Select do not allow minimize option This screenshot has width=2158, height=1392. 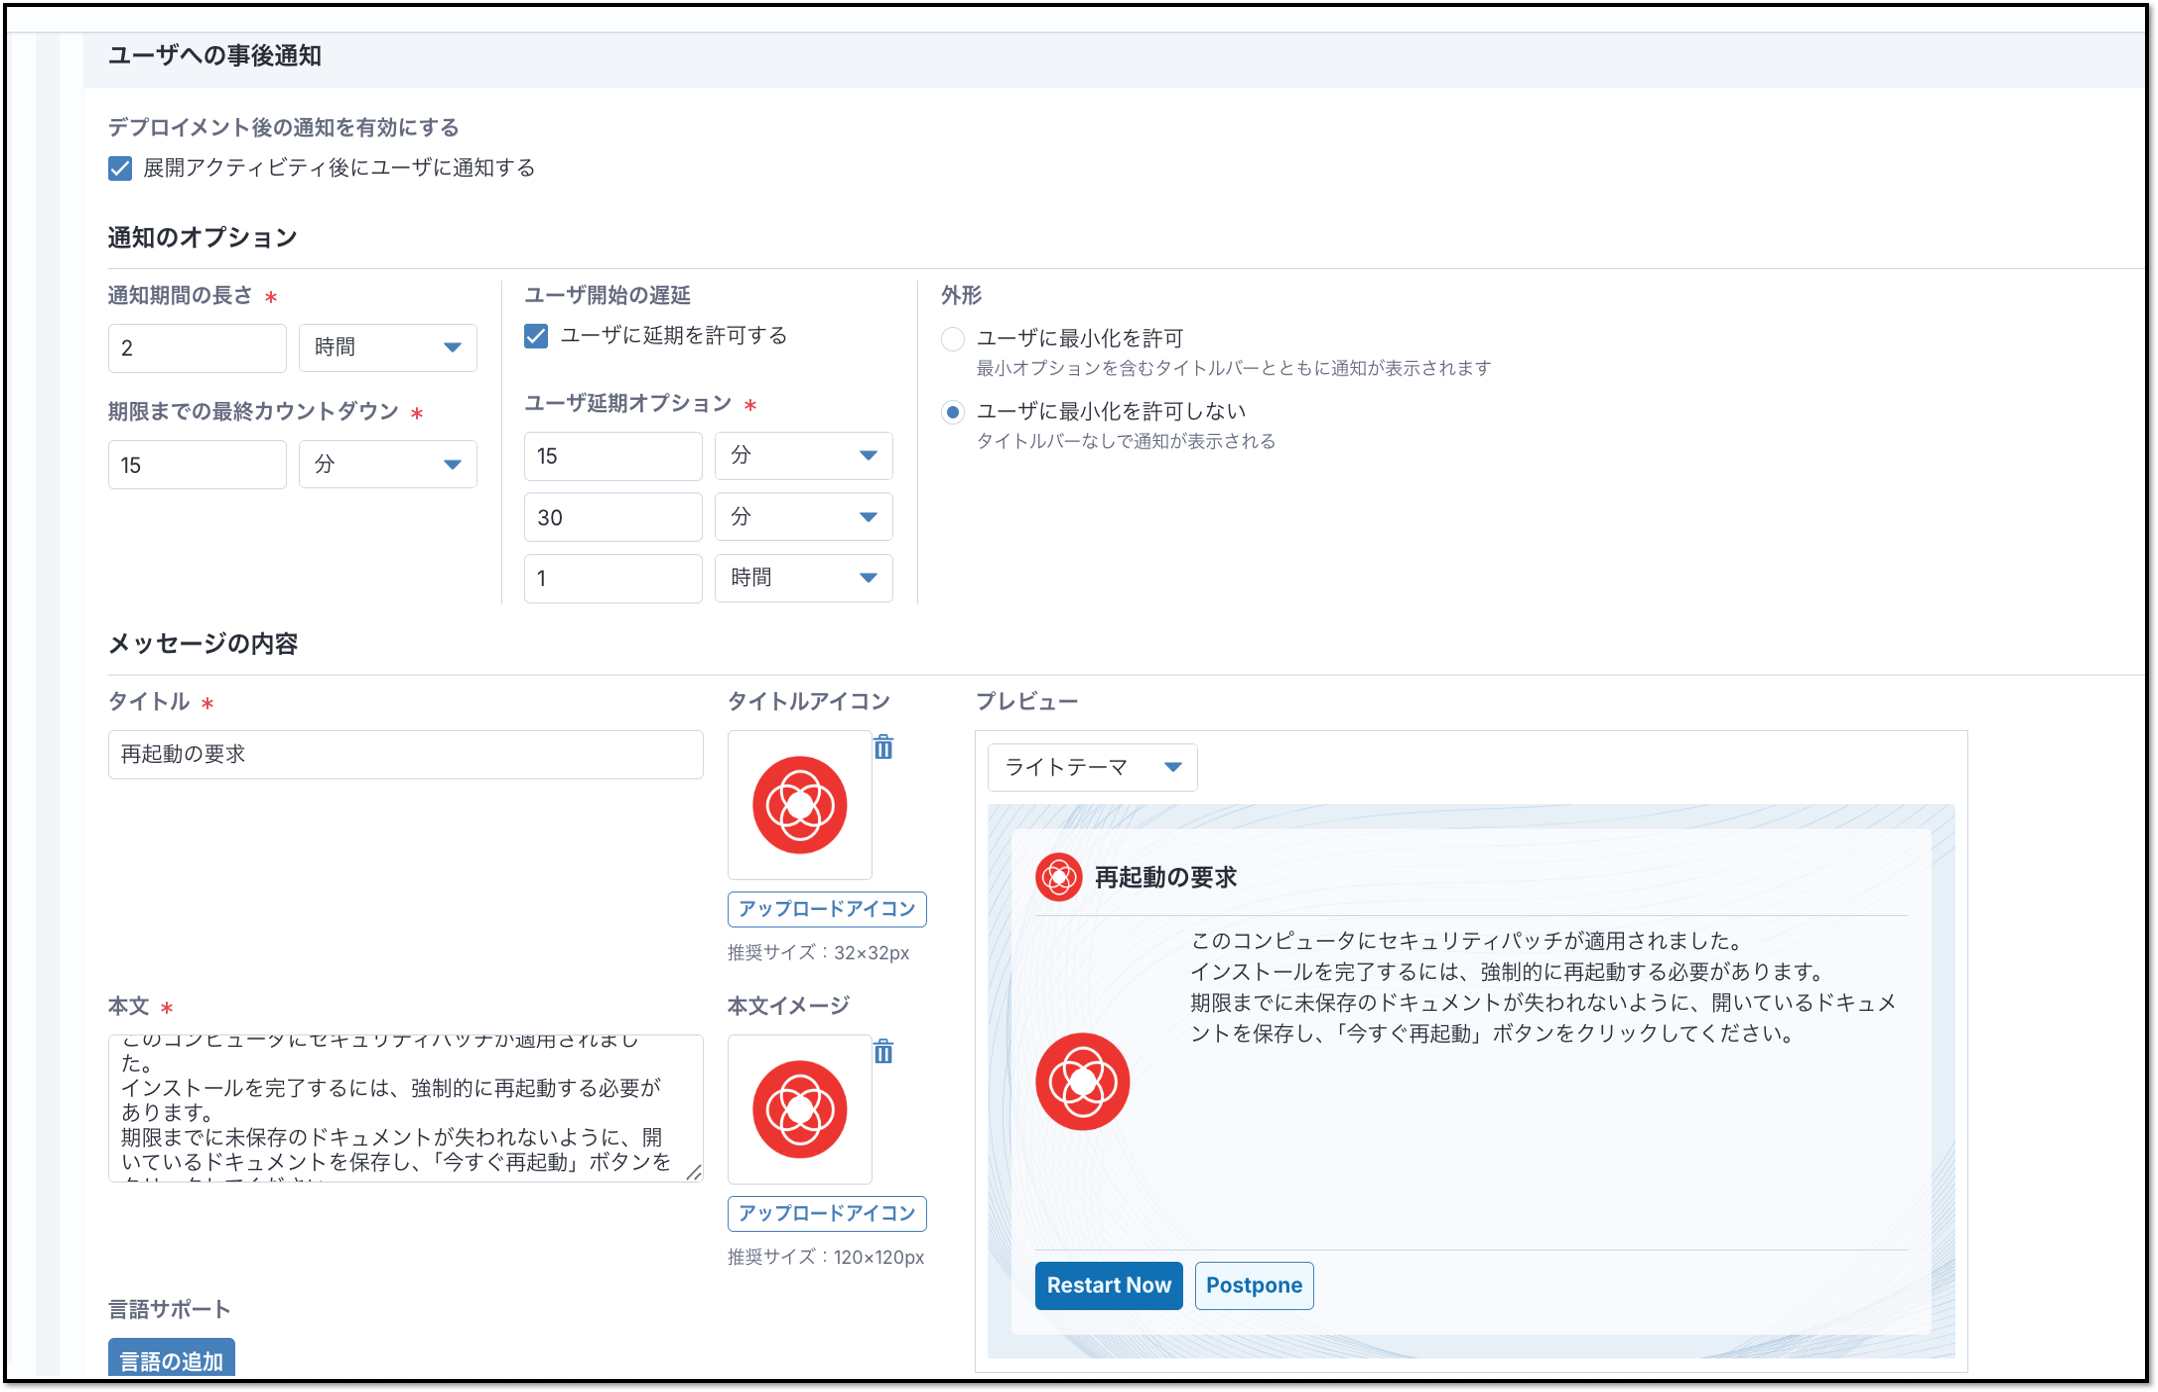coord(953,412)
